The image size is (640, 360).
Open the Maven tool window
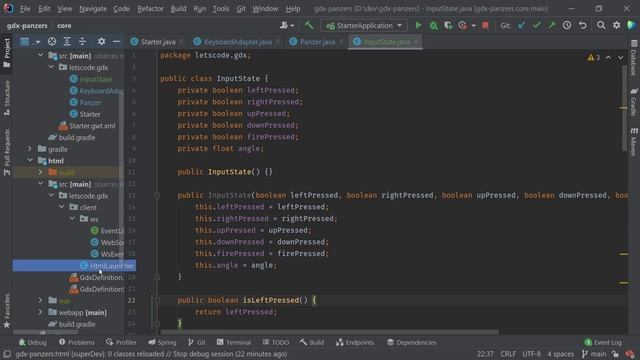tap(634, 141)
